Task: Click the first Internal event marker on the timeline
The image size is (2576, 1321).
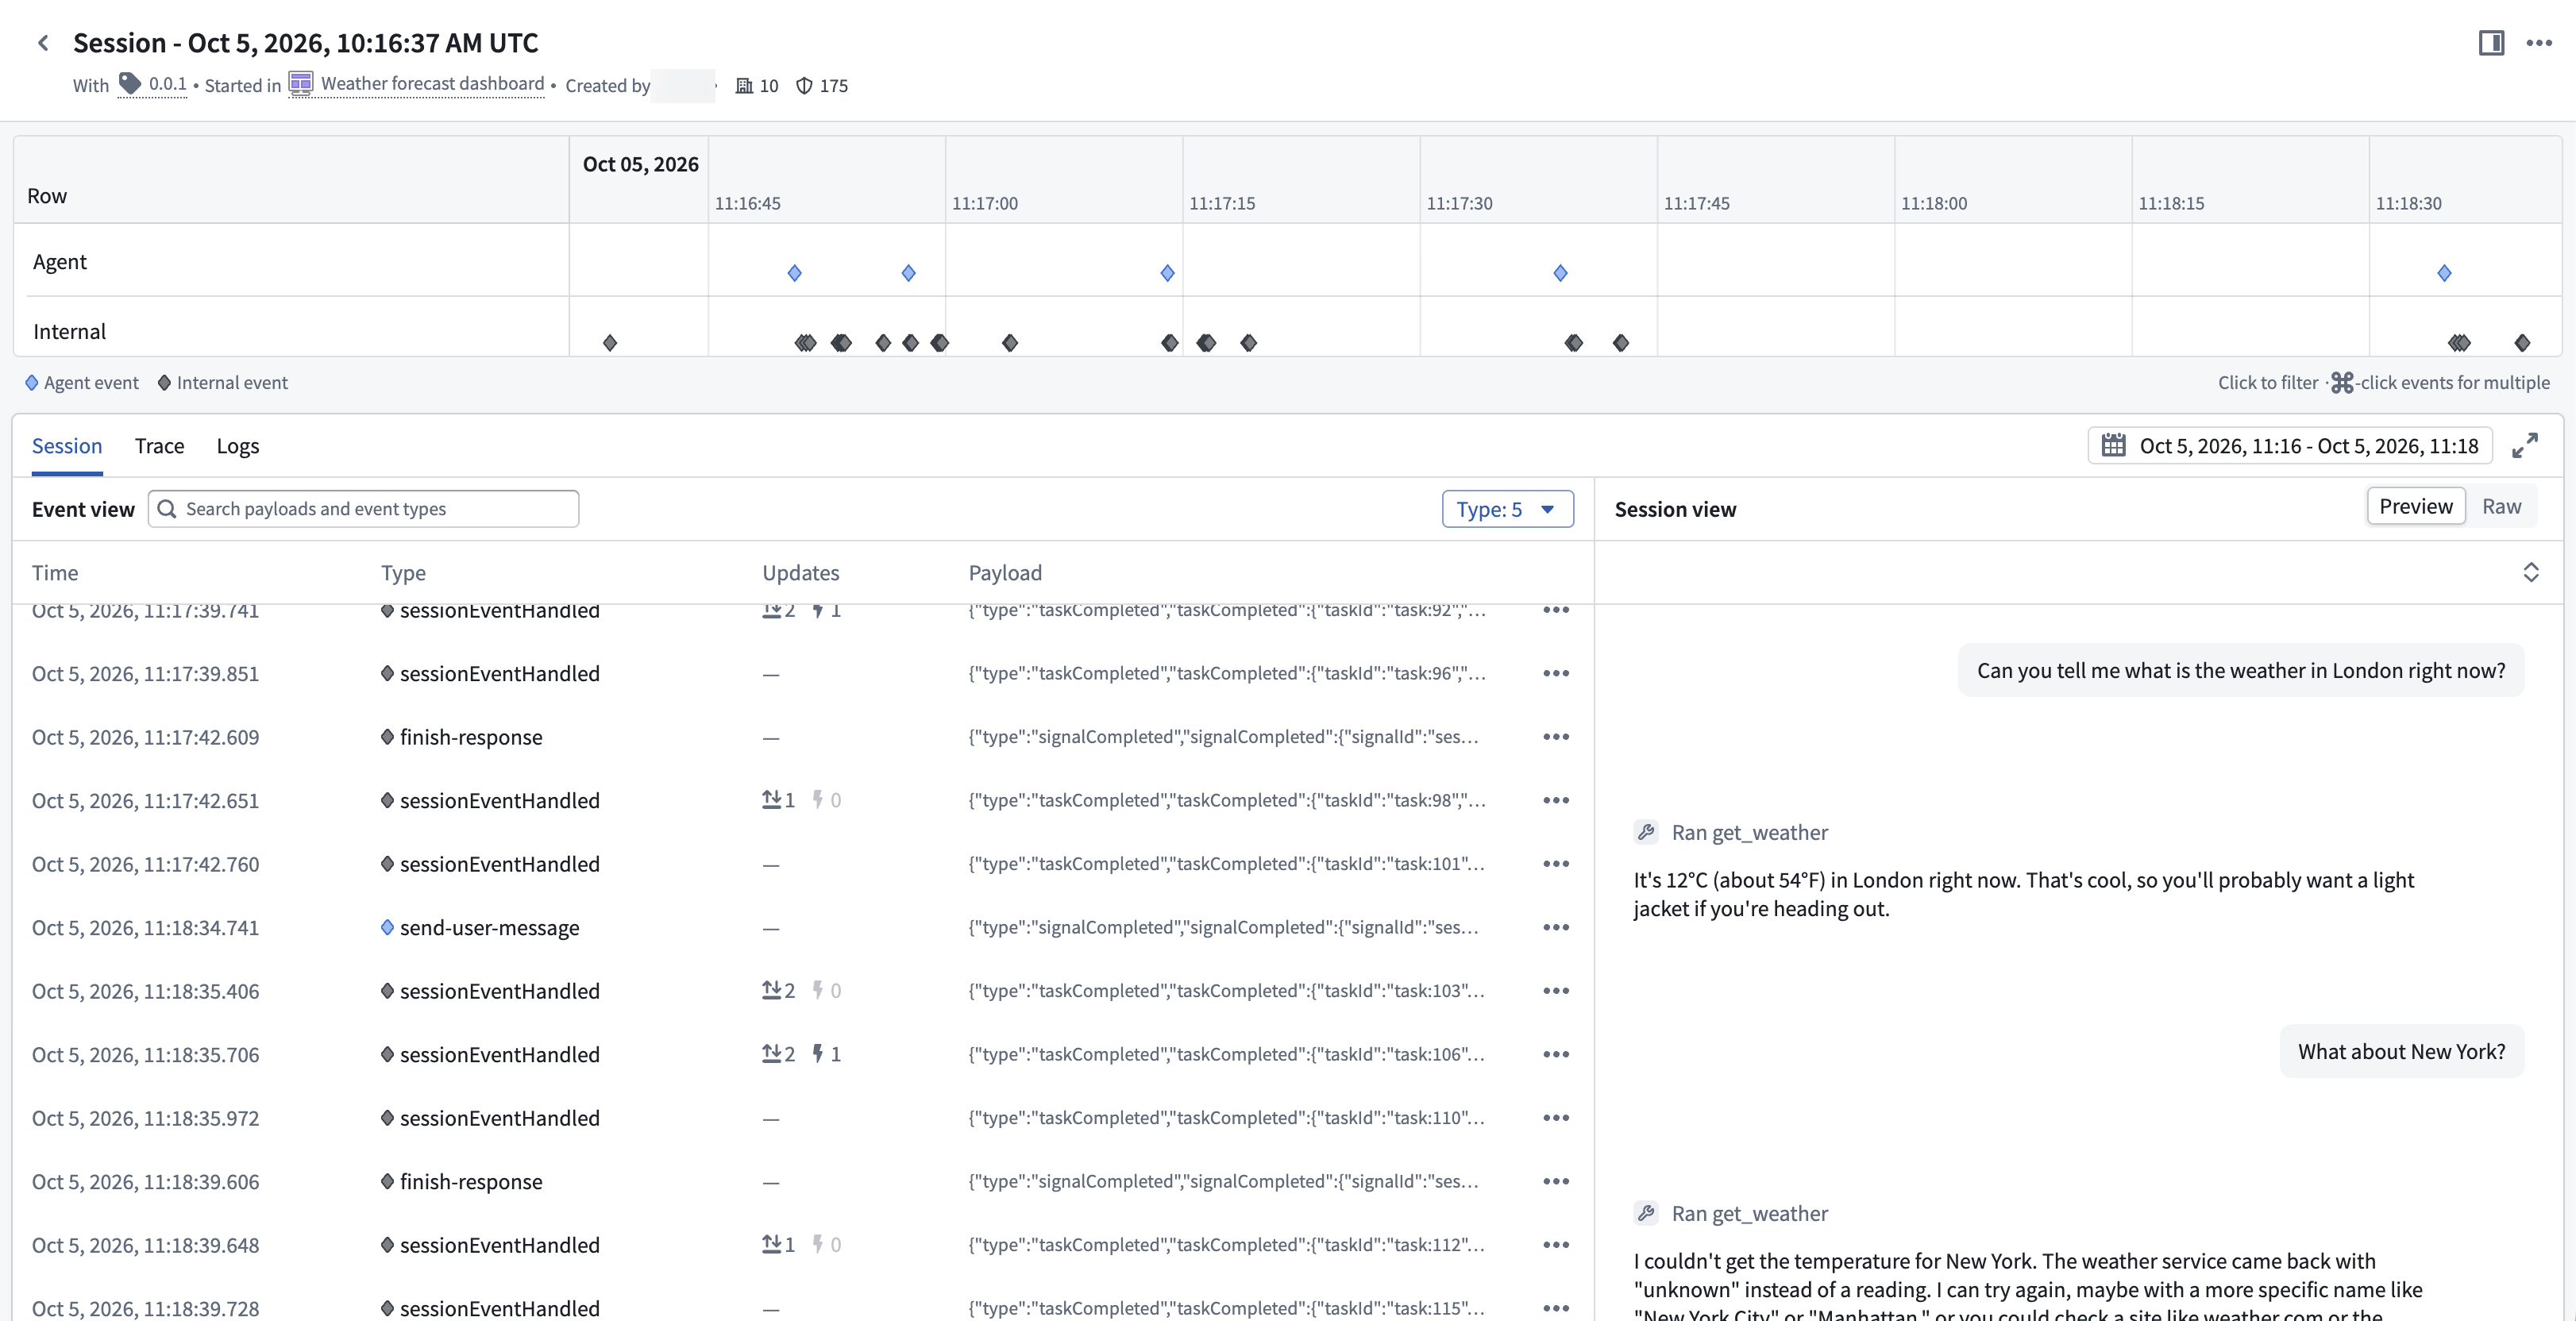Action: coord(610,343)
